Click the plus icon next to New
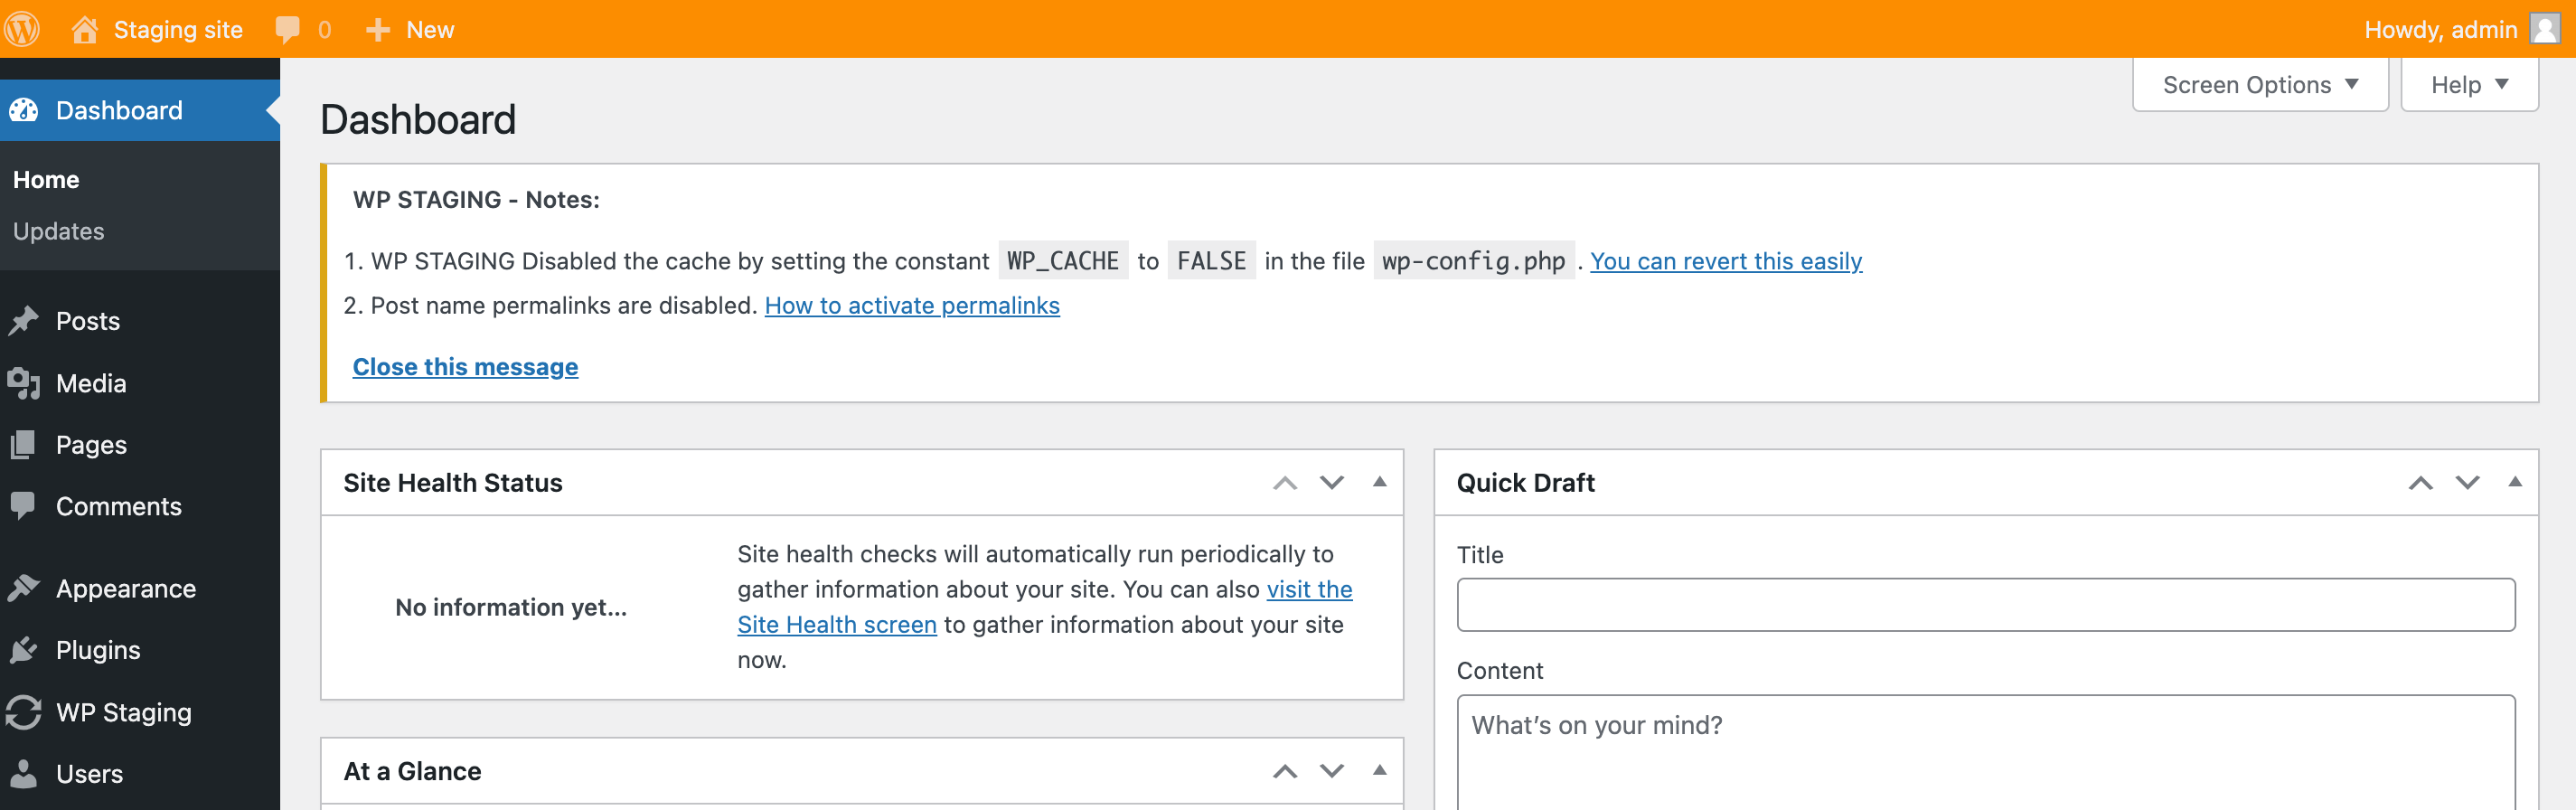Image resolution: width=2576 pixels, height=810 pixels. [377, 30]
